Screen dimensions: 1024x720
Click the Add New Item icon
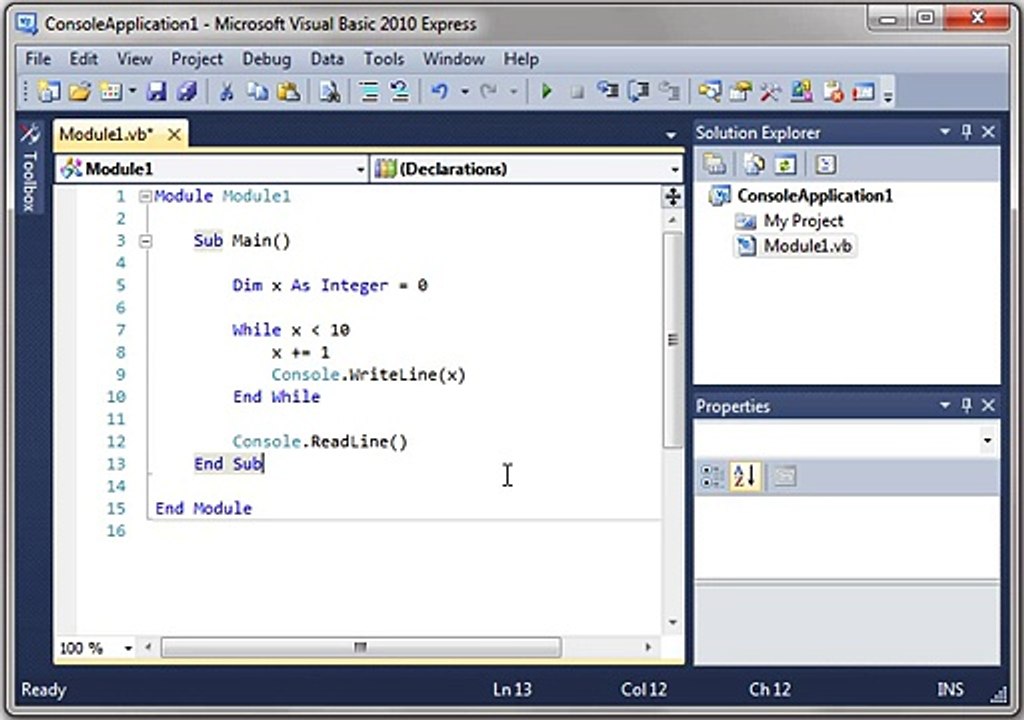[x=110, y=91]
